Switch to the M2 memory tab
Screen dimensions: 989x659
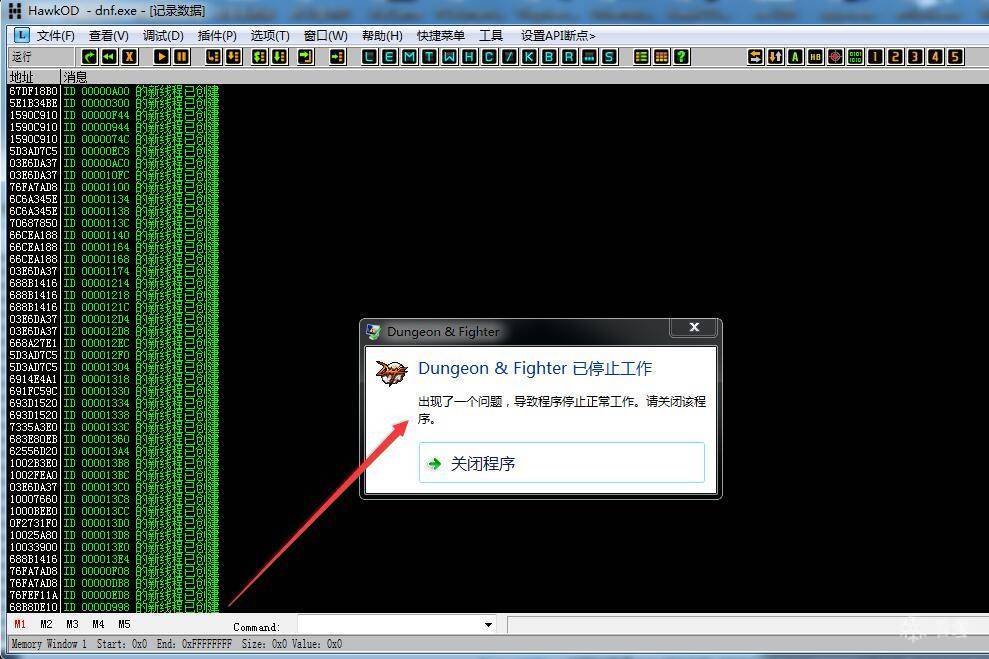(x=46, y=624)
